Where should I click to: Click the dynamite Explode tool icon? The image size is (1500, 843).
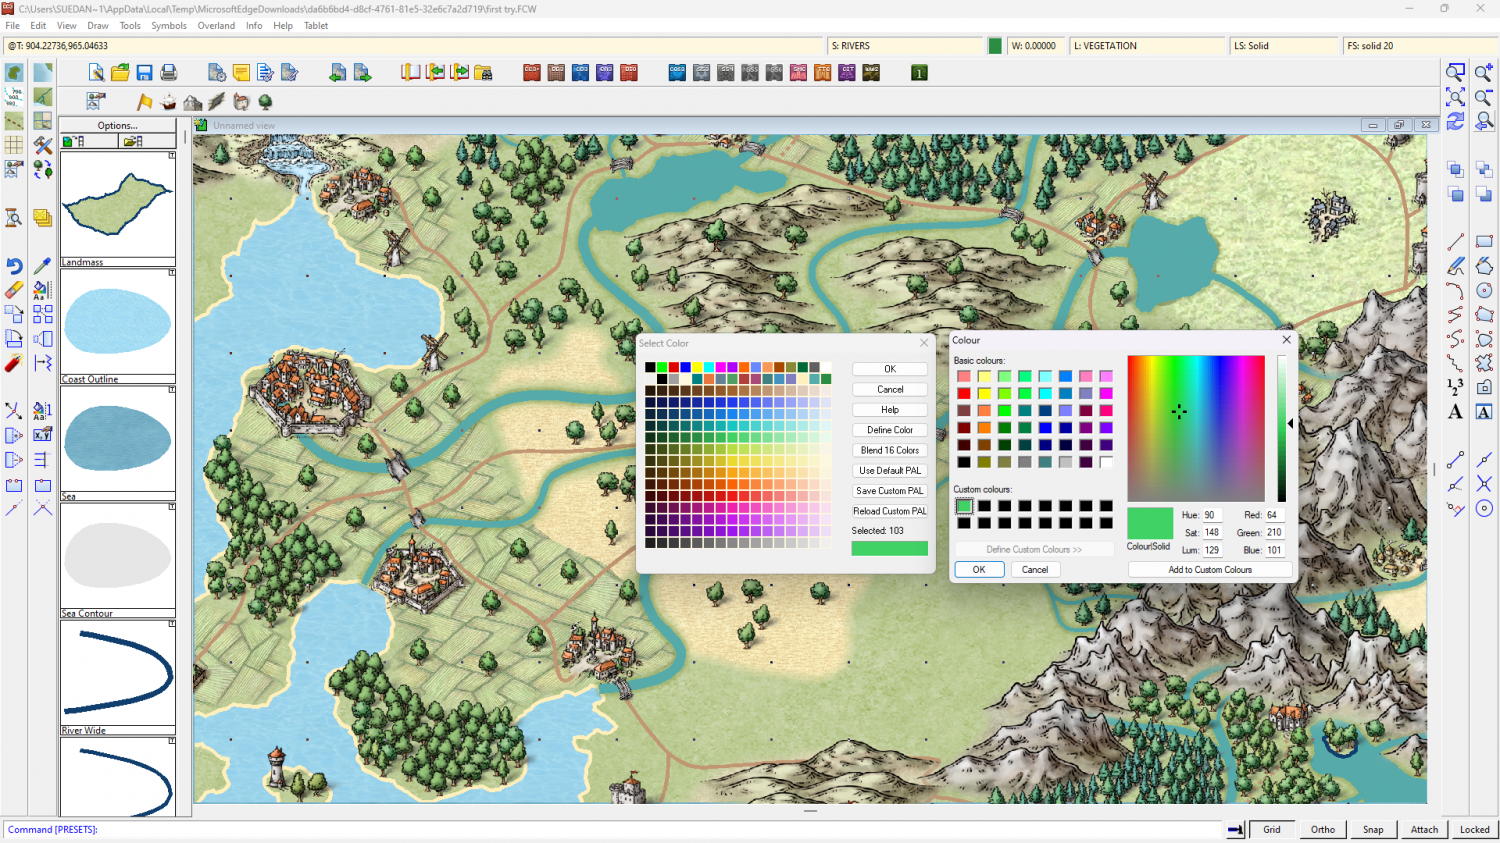tap(14, 363)
